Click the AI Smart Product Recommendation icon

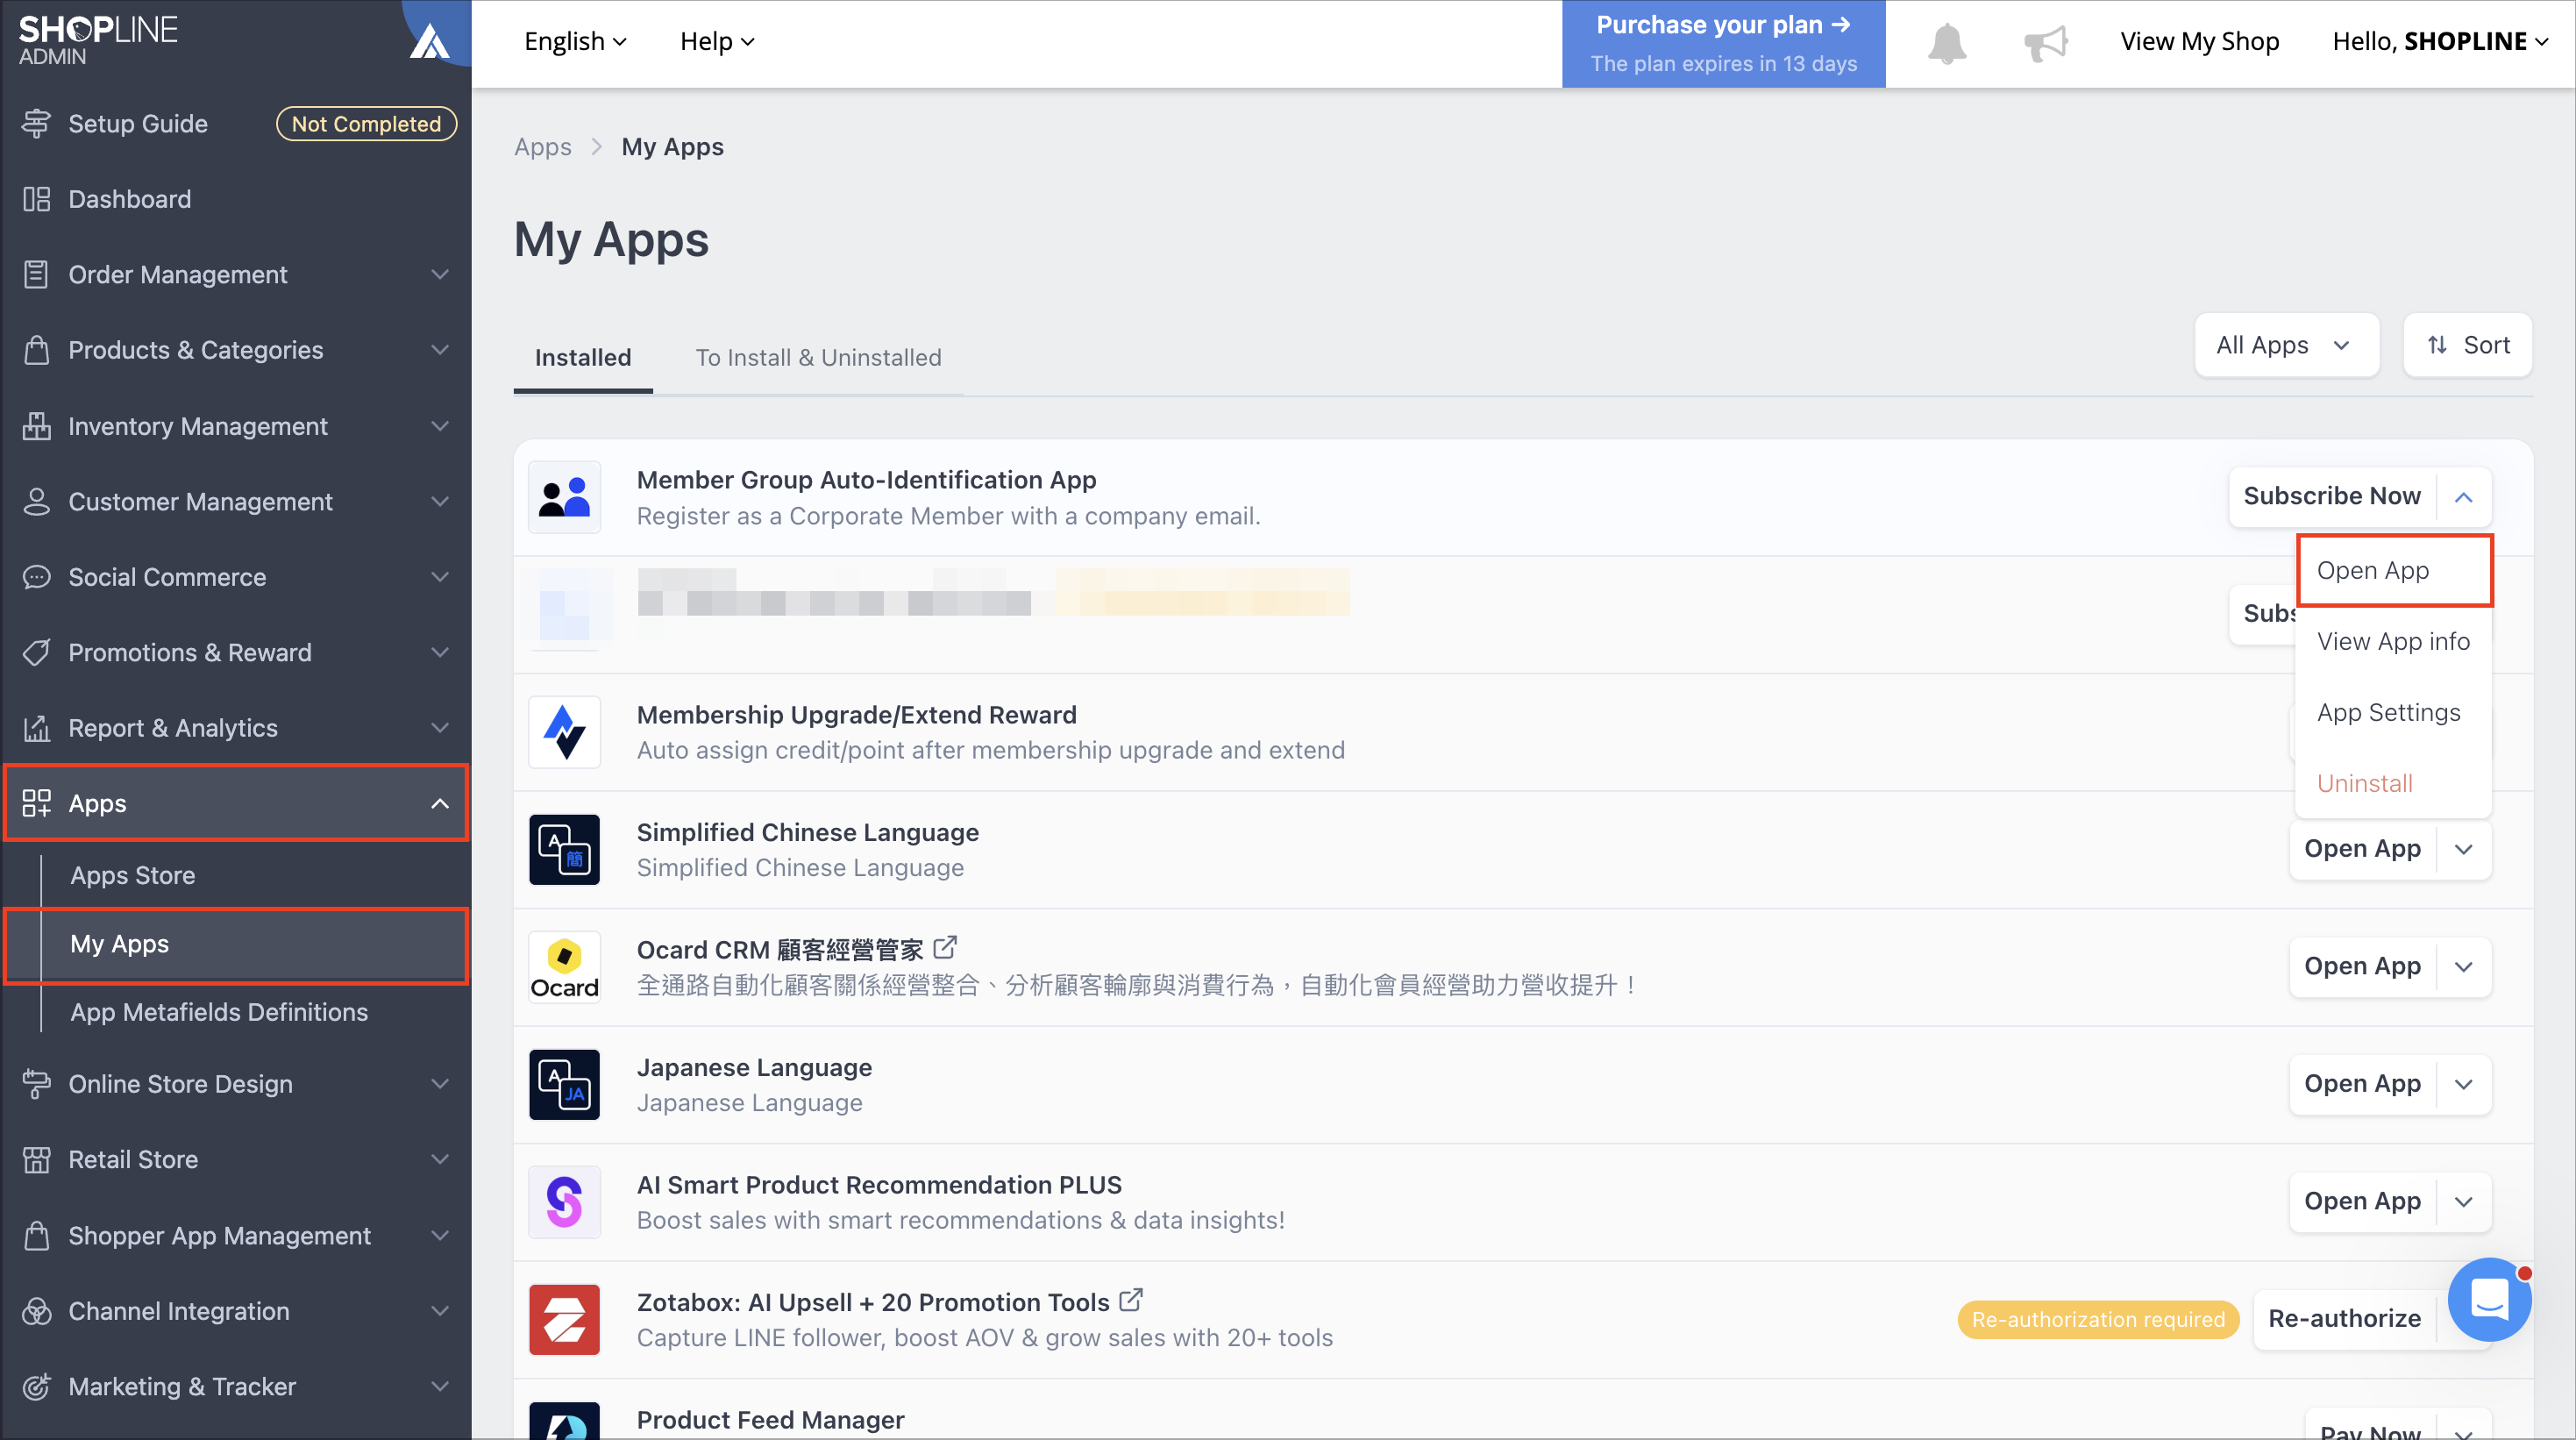[x=564, y=1202]
